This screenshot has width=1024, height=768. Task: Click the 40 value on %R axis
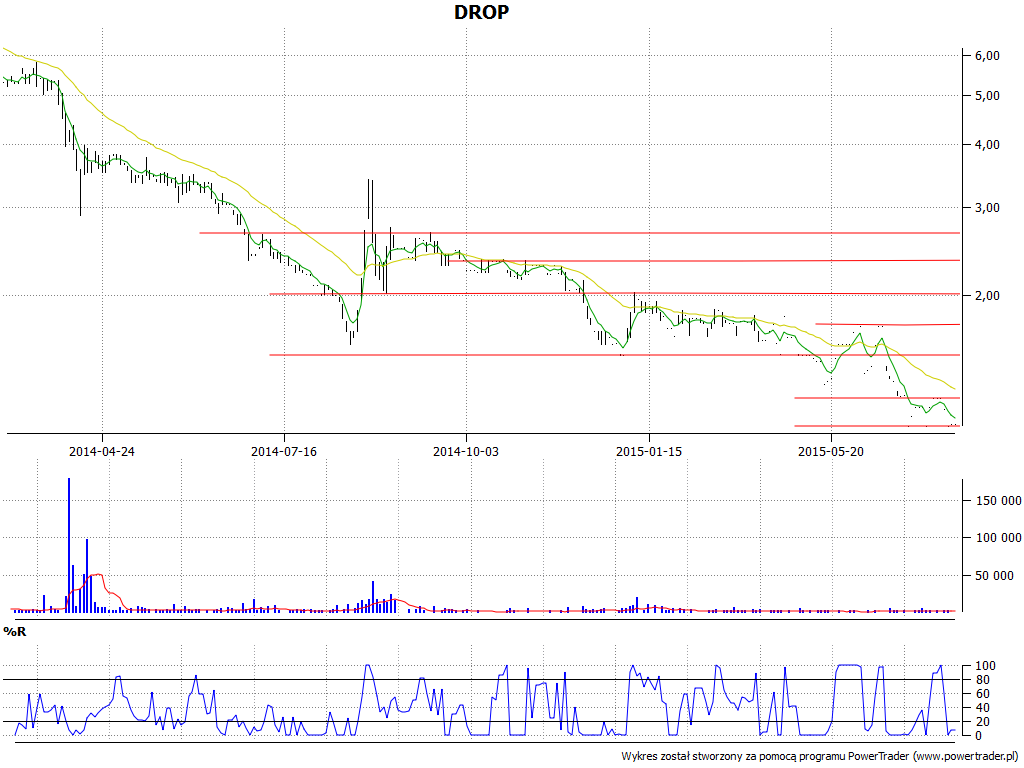coord(985,708)
